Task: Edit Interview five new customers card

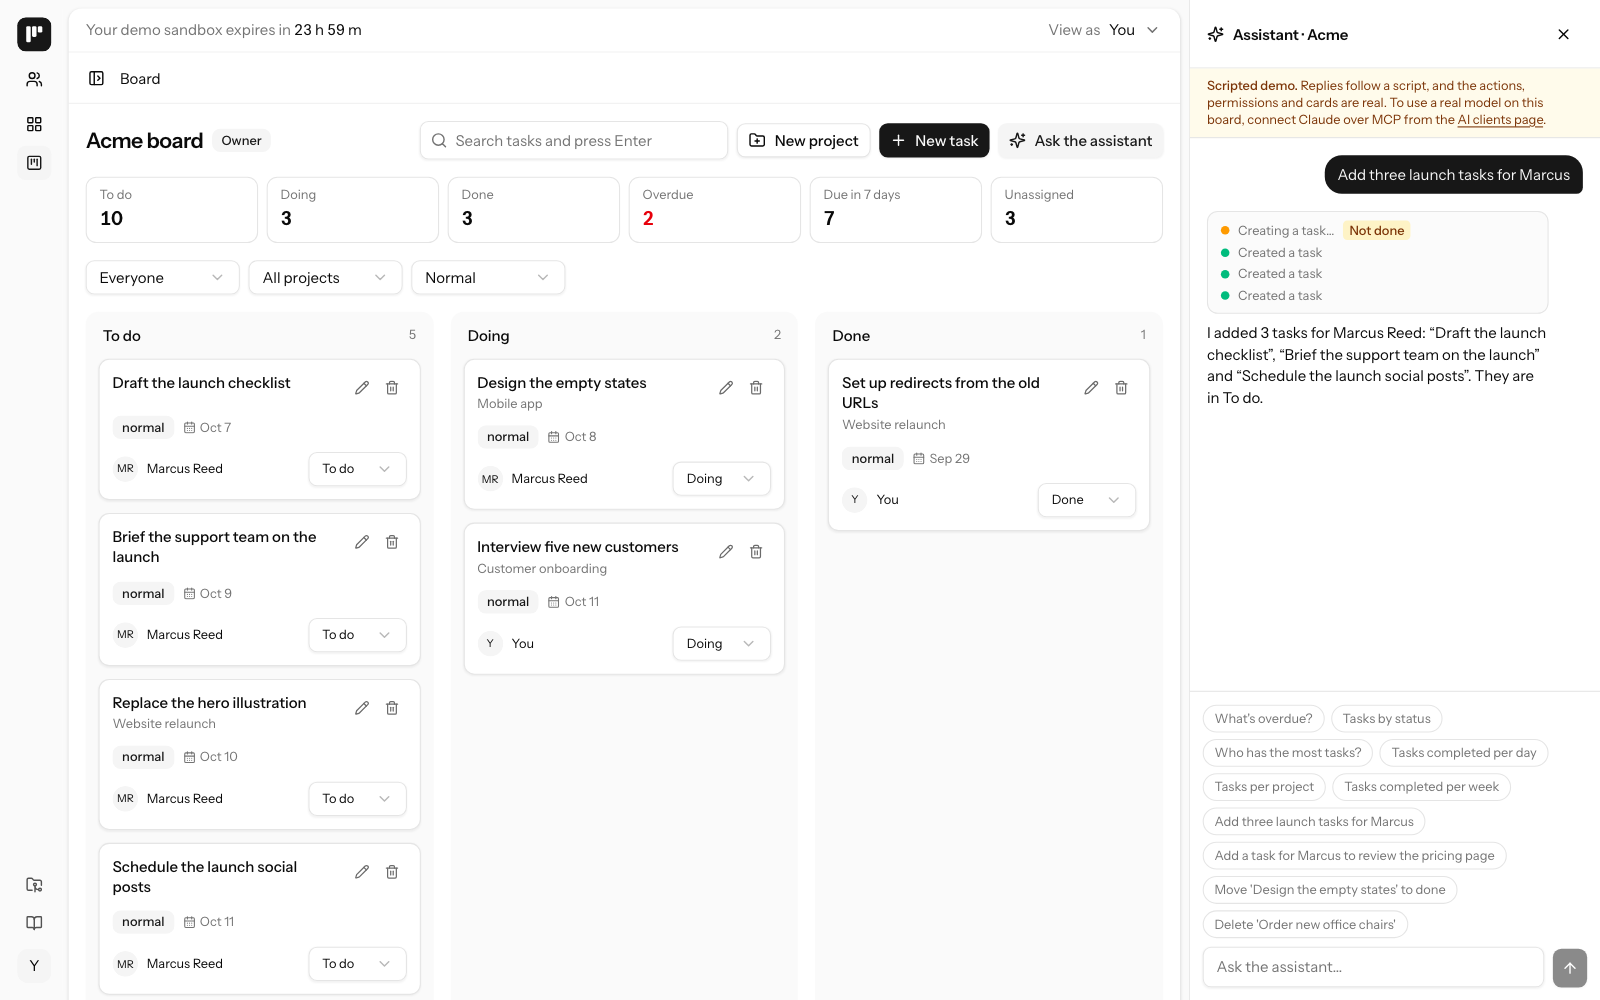Action: pos(726,552)
